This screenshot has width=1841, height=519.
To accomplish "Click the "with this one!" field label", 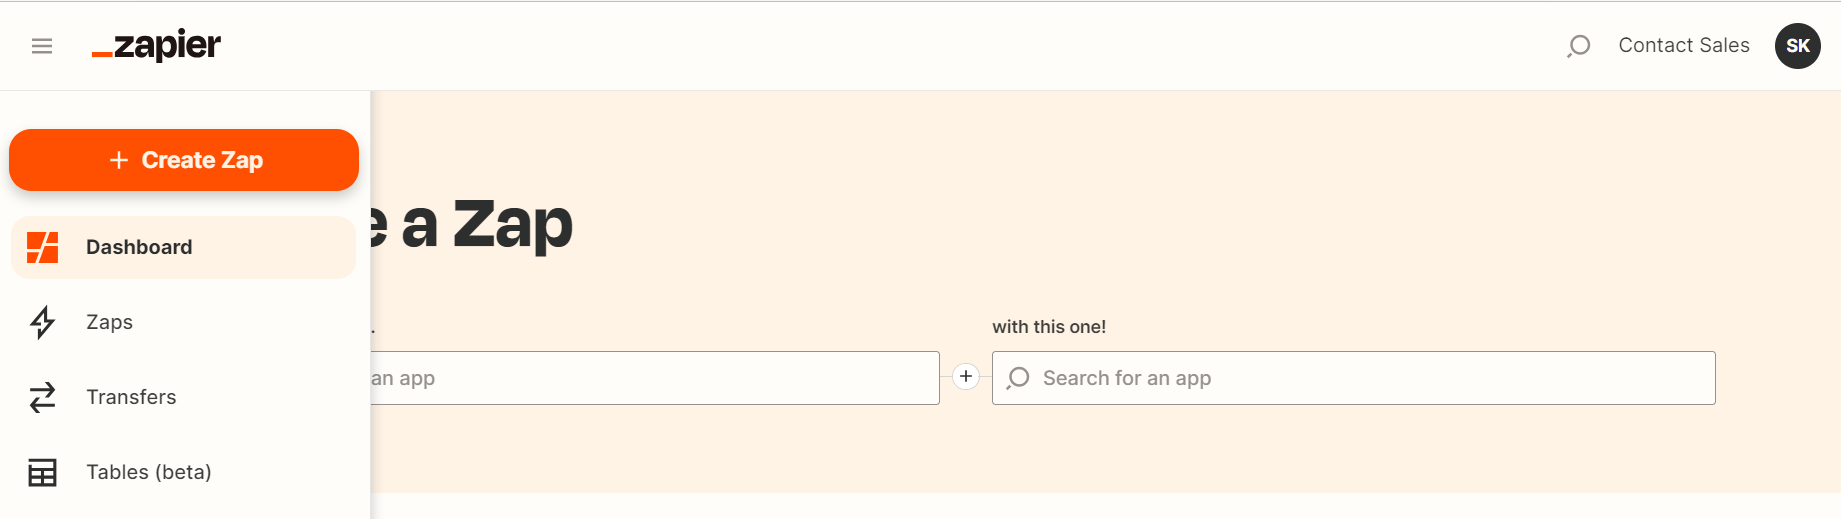I will coord(1049,327).
